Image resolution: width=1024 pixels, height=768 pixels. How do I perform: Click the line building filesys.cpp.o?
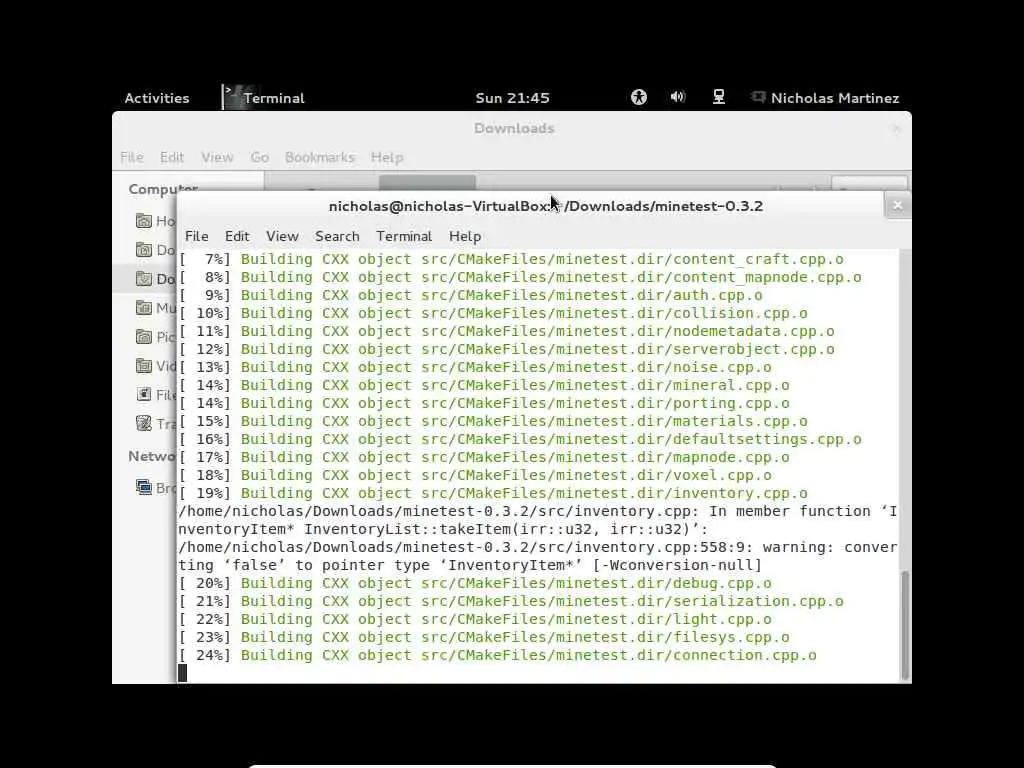point(484,637)
